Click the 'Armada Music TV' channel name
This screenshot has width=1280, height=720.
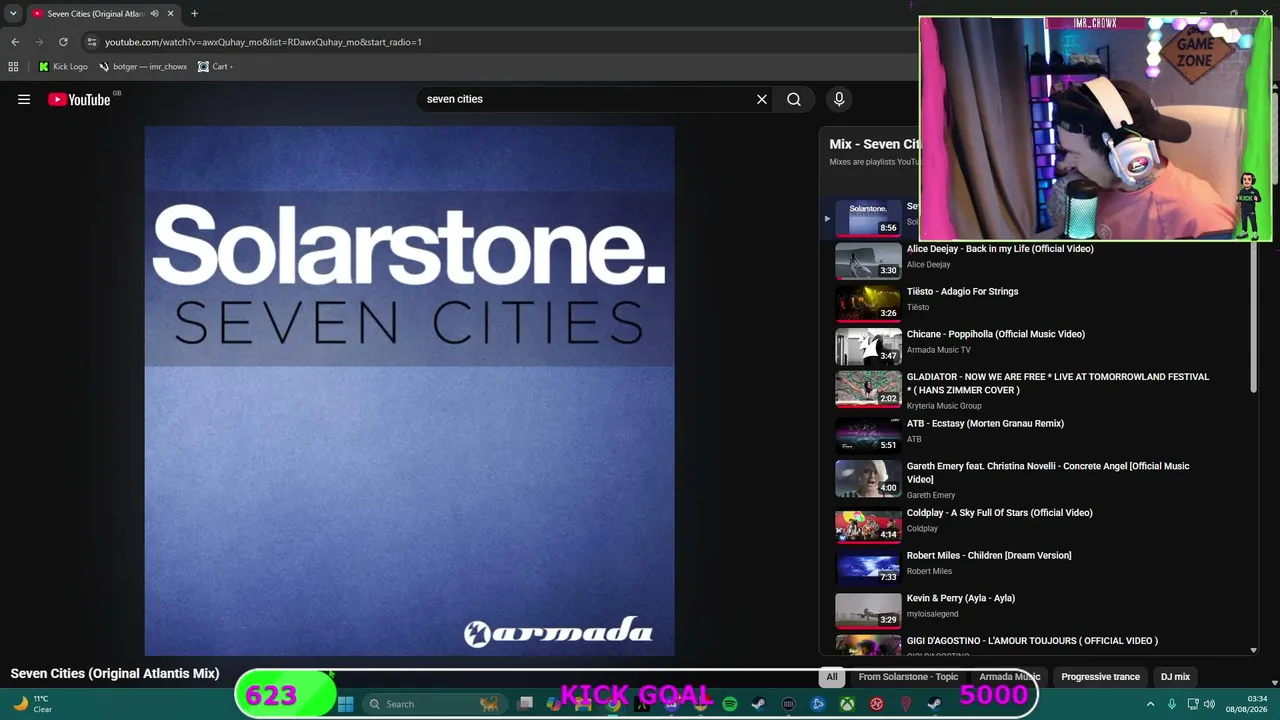[x=939, y=350]
